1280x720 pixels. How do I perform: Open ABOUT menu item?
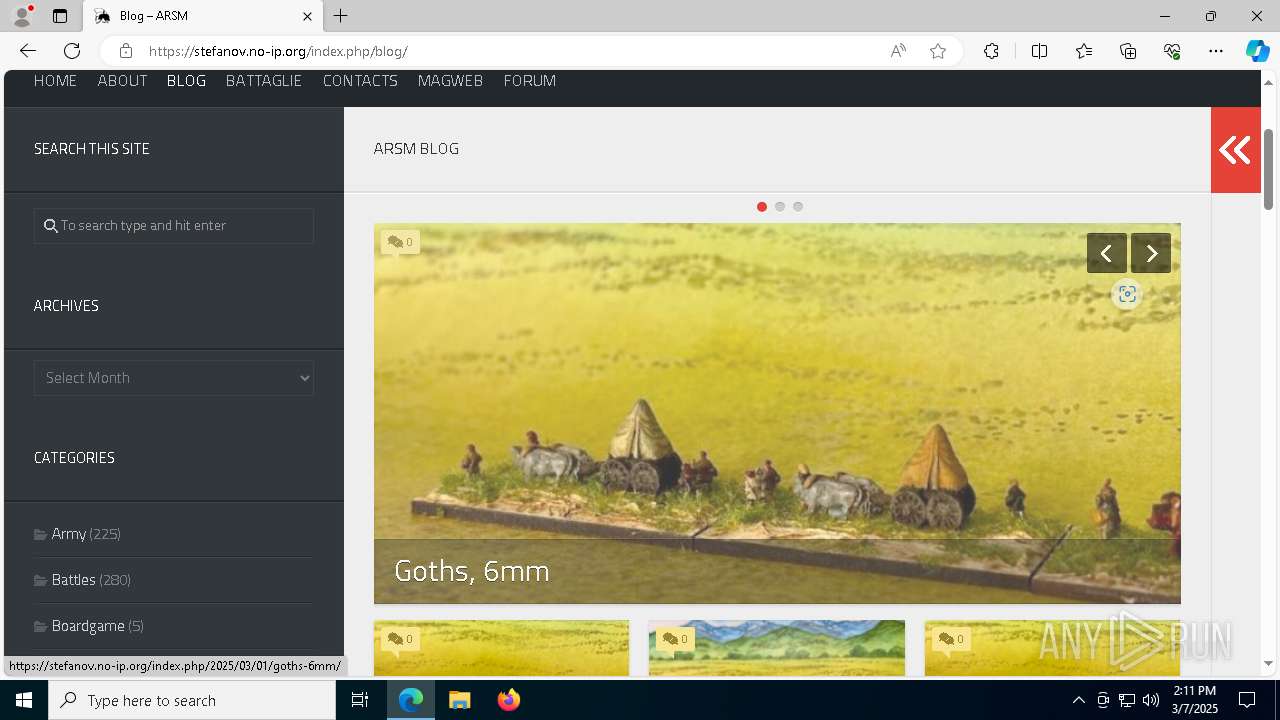122,81
